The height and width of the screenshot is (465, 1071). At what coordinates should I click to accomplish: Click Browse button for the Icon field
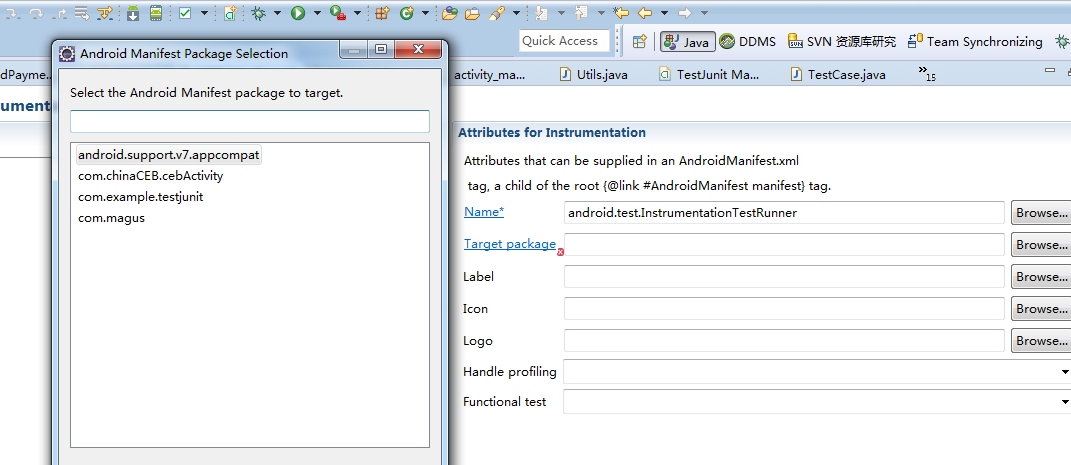click(x=1041, y=309)
